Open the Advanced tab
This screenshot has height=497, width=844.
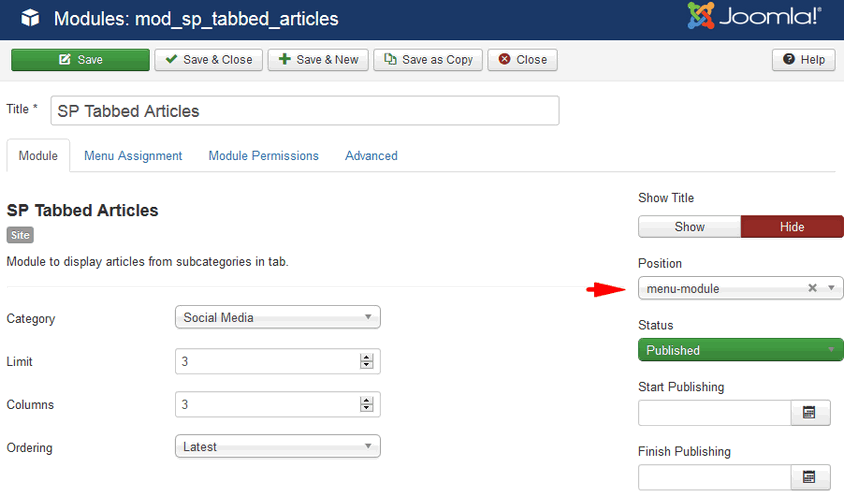click(x=371, y=156)
